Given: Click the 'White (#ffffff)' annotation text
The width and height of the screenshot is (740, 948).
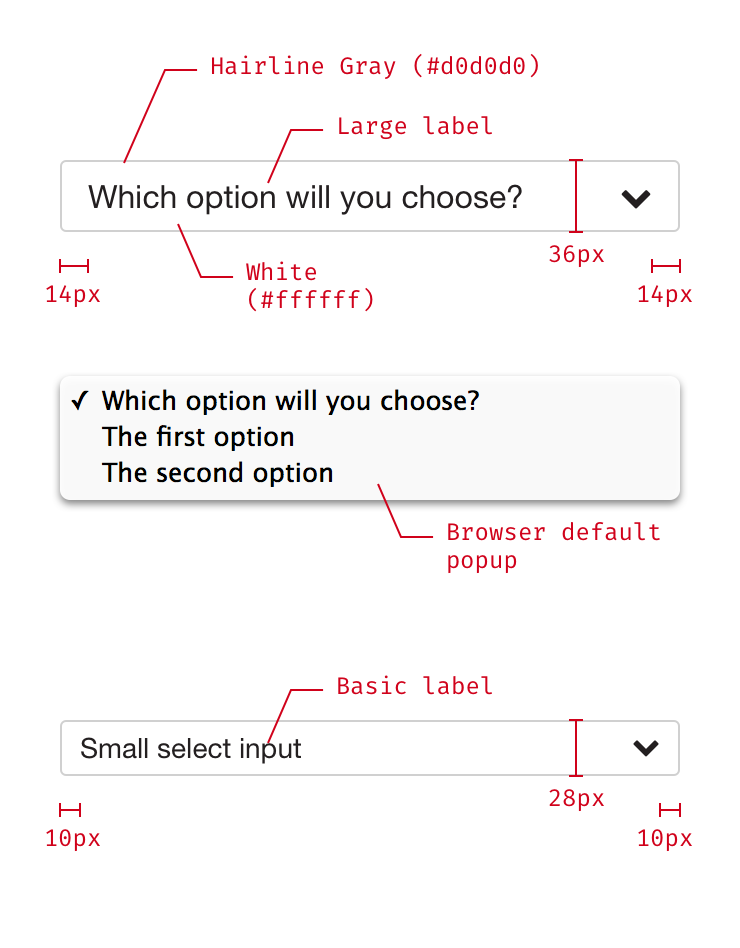Looking at the screenshot, I should pyautogui.click(x=310, y=285).
